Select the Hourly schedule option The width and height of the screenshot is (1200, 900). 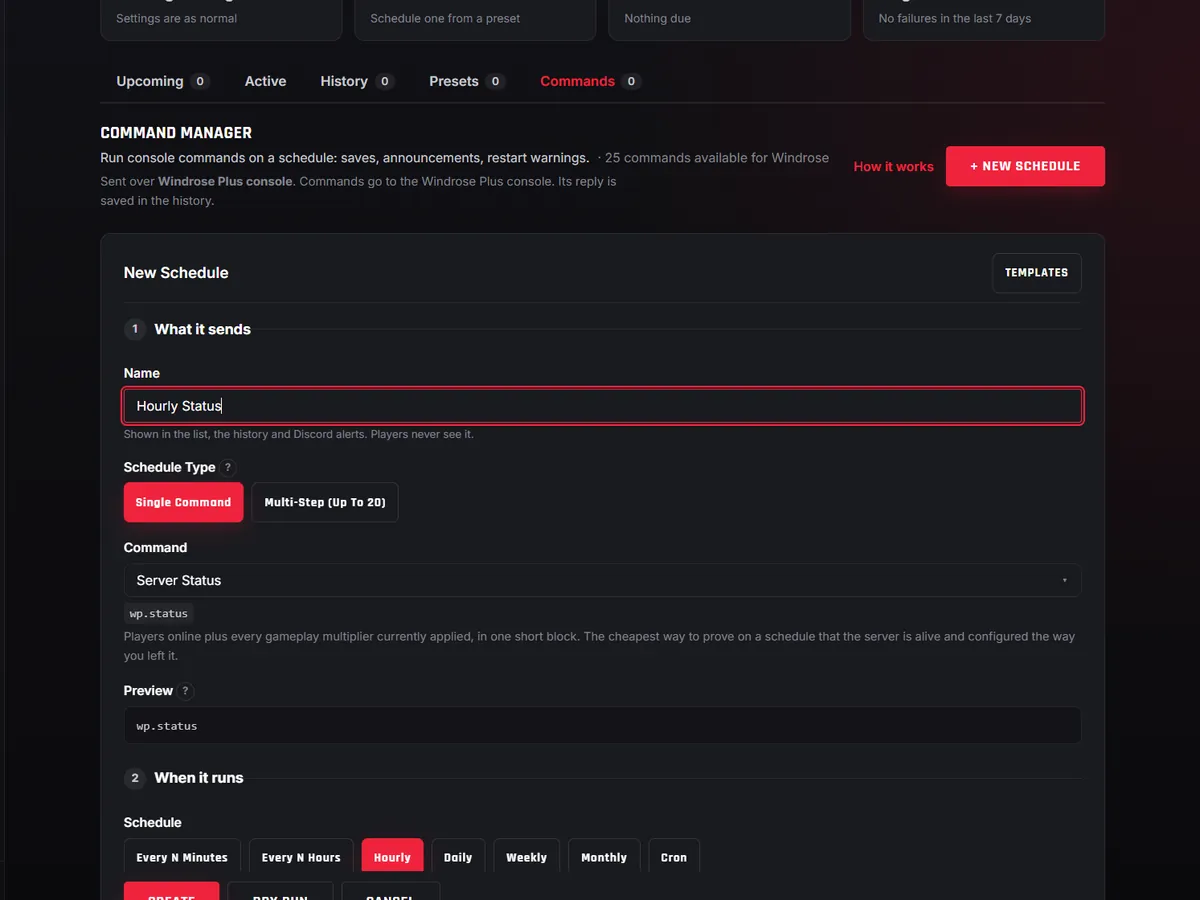click(x=392, y=857)
